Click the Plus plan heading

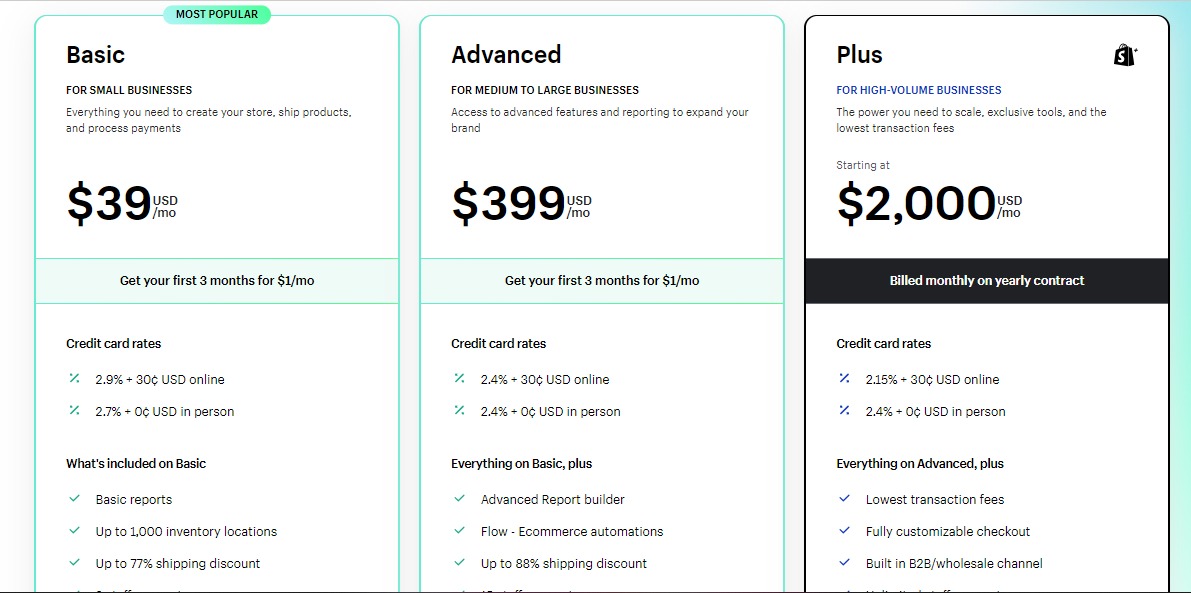click(858, 55)
